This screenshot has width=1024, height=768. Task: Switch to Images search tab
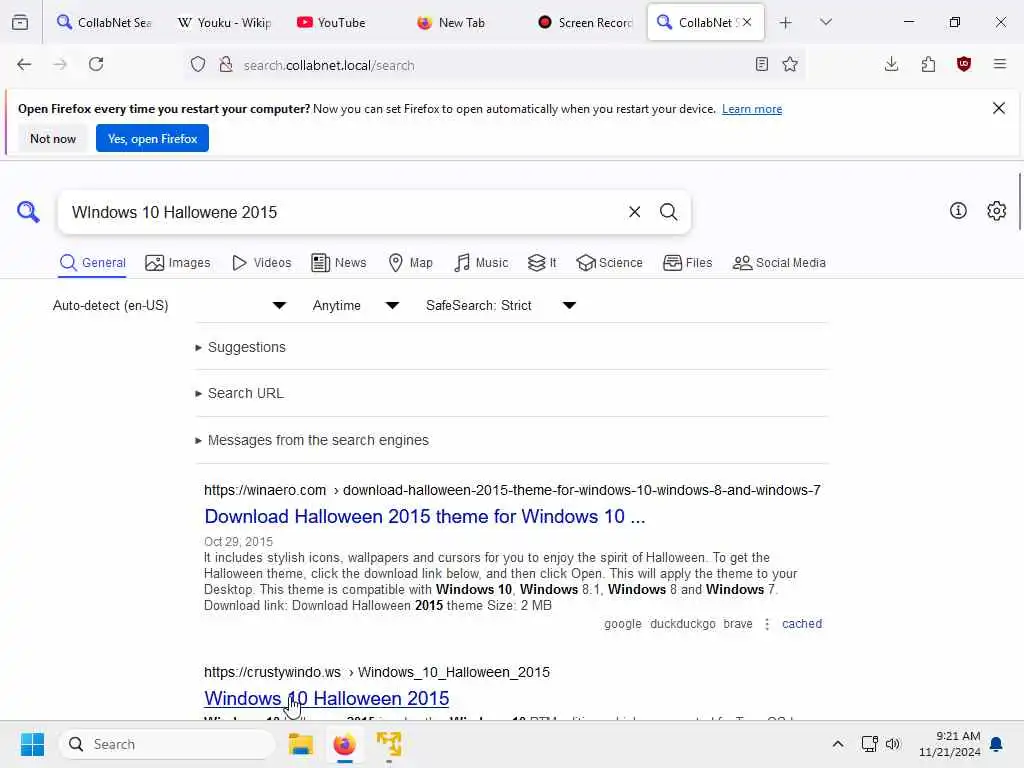click(x=178, y=263)
